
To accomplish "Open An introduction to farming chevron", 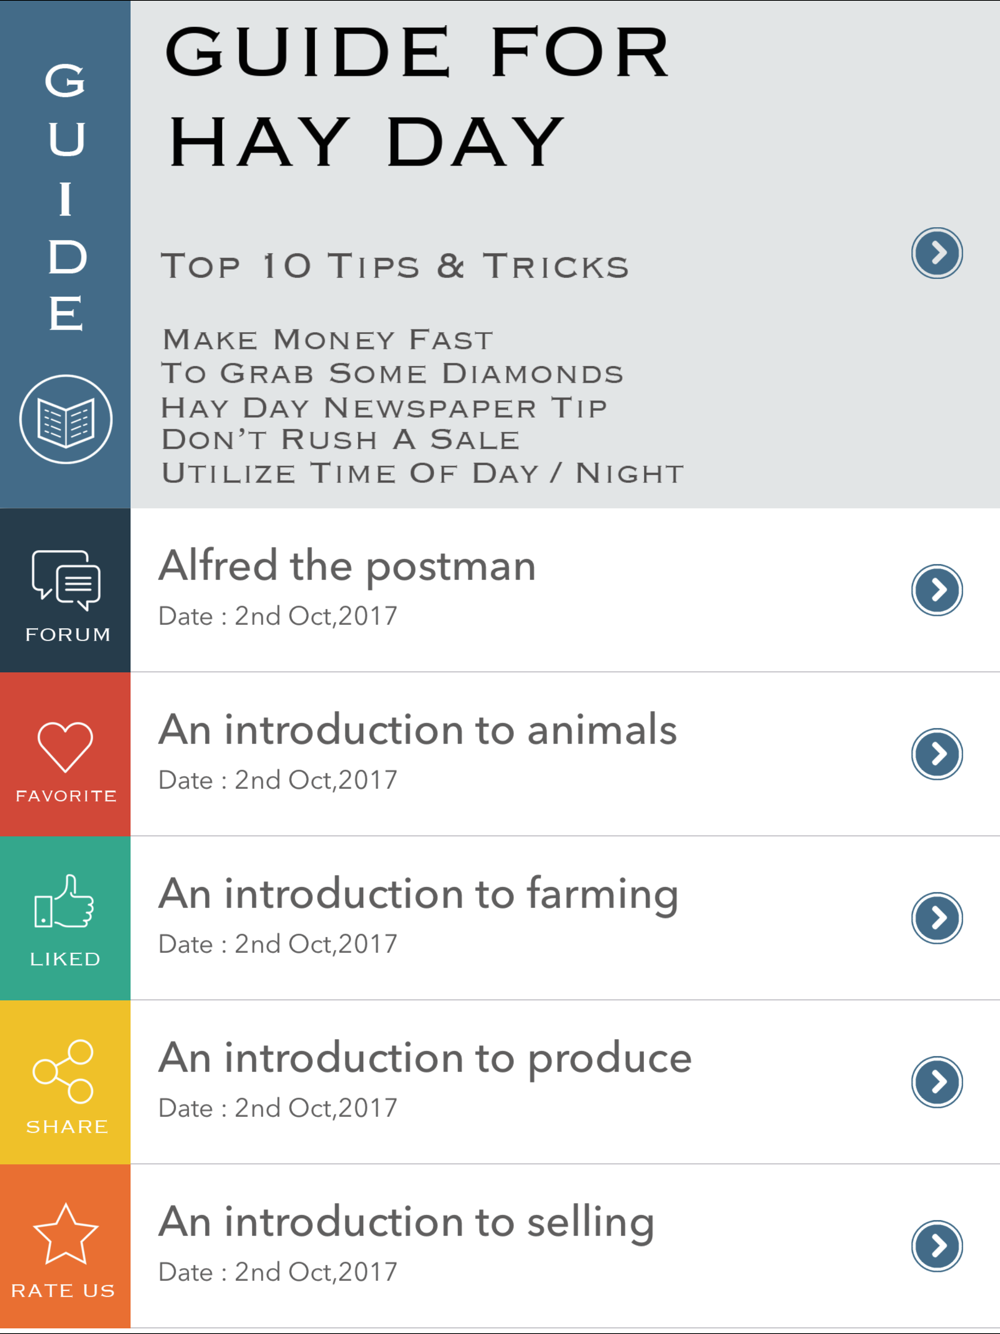I will pyautogui.click(x=937, y=918).
